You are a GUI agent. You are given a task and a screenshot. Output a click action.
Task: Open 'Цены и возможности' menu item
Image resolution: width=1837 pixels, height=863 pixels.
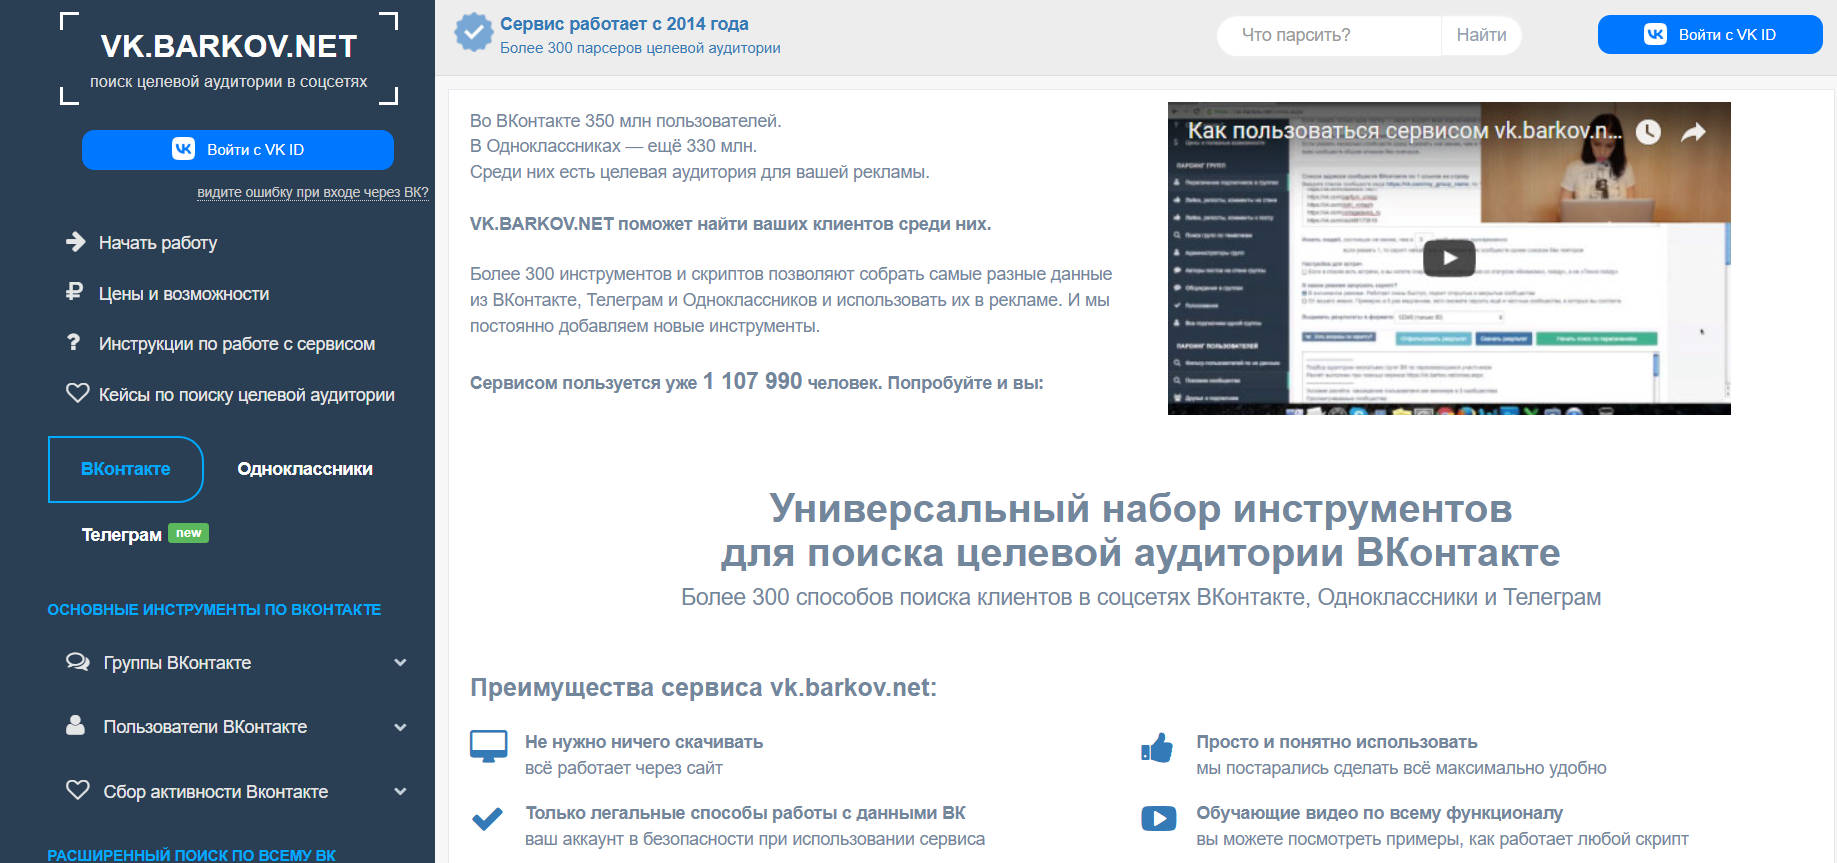point(184,294)
